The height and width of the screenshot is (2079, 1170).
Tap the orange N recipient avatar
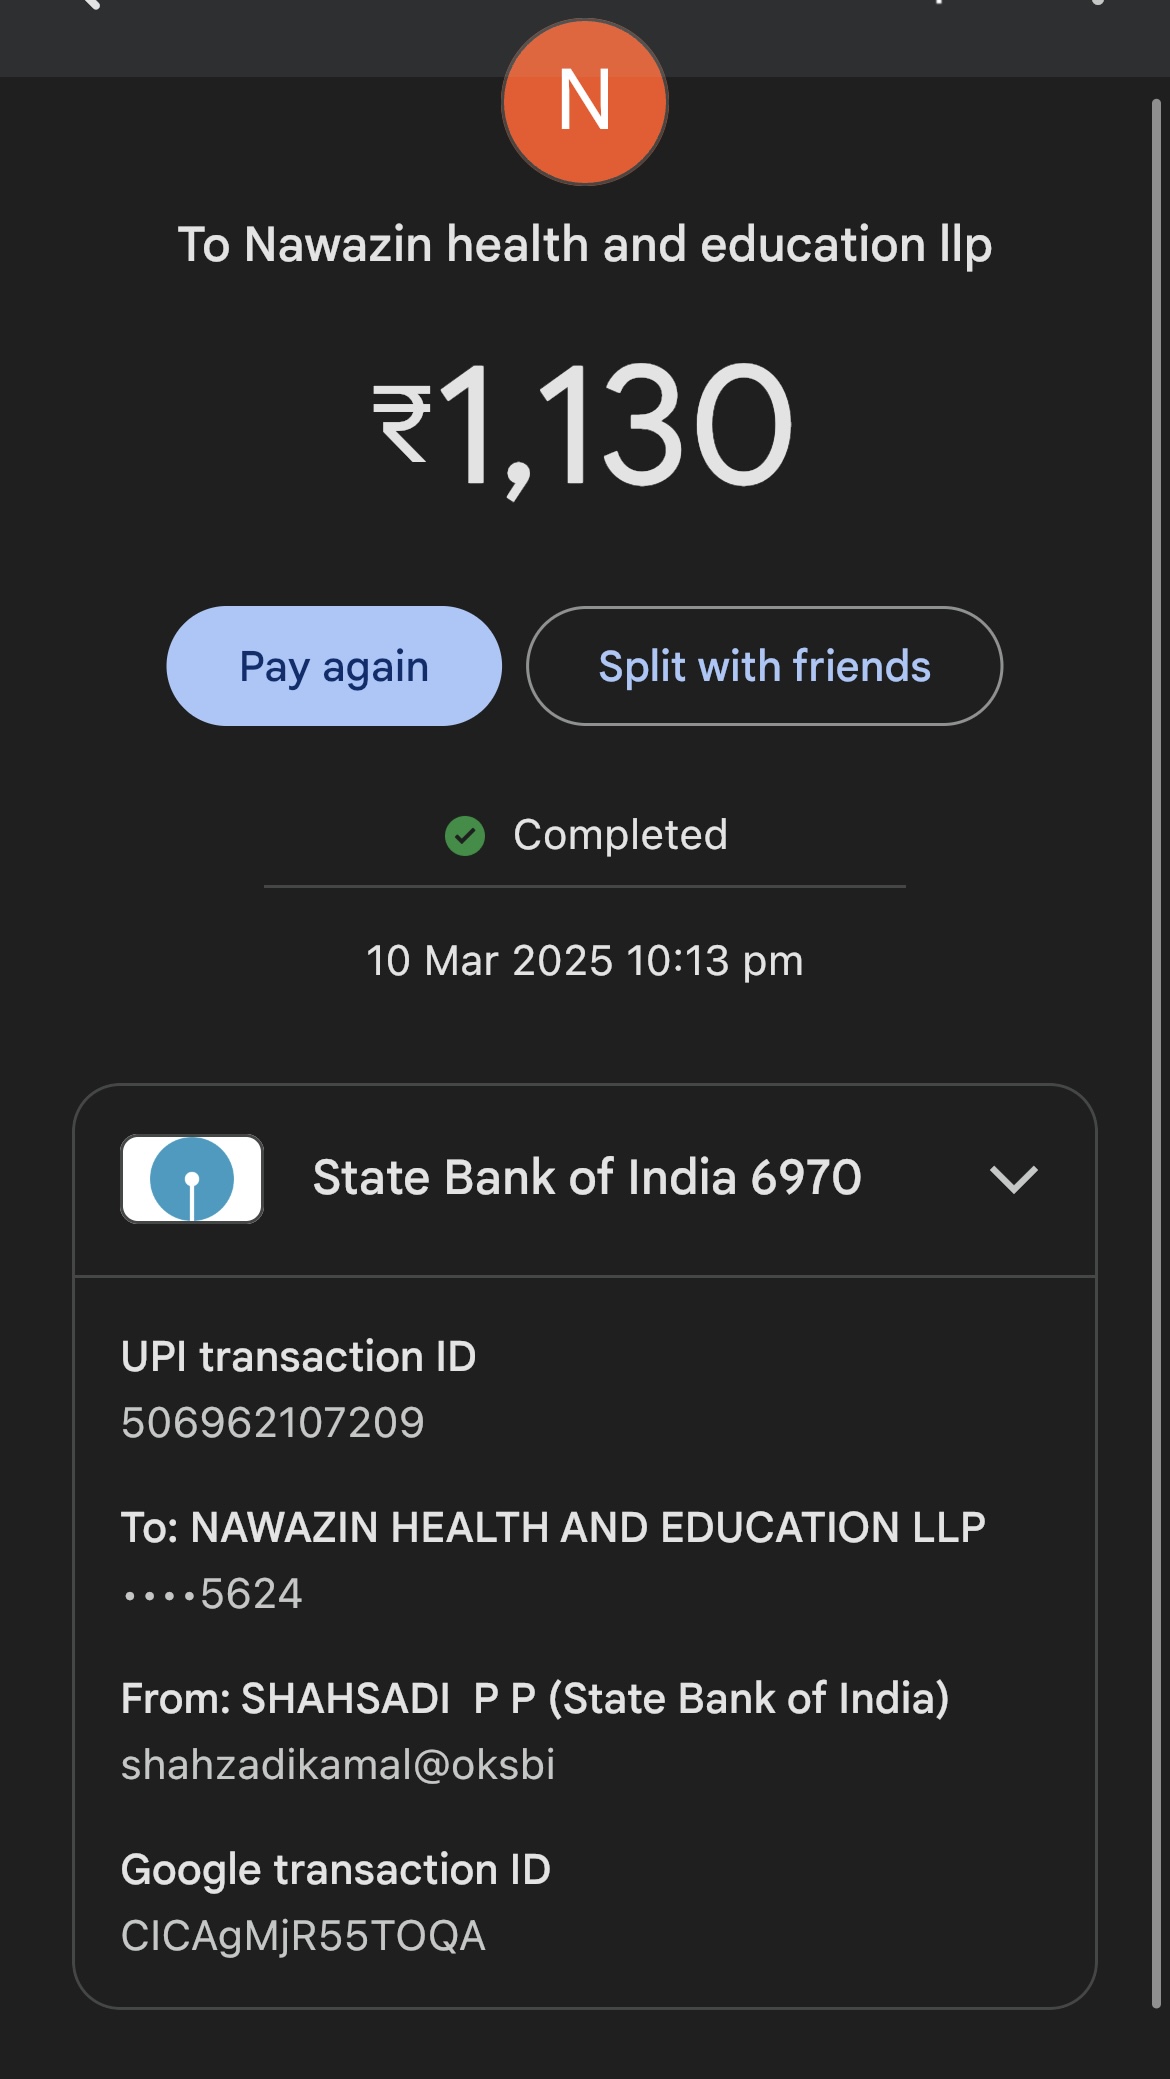click(584, 102)
